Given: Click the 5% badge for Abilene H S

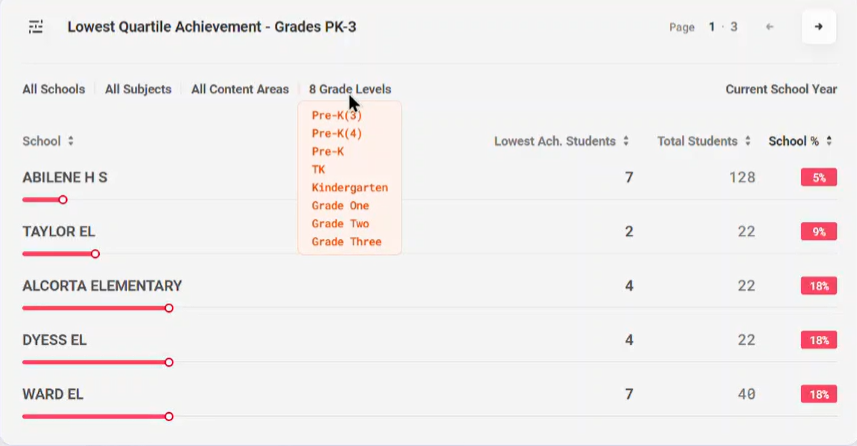Looking at the screenshot, I should (819, 178).
